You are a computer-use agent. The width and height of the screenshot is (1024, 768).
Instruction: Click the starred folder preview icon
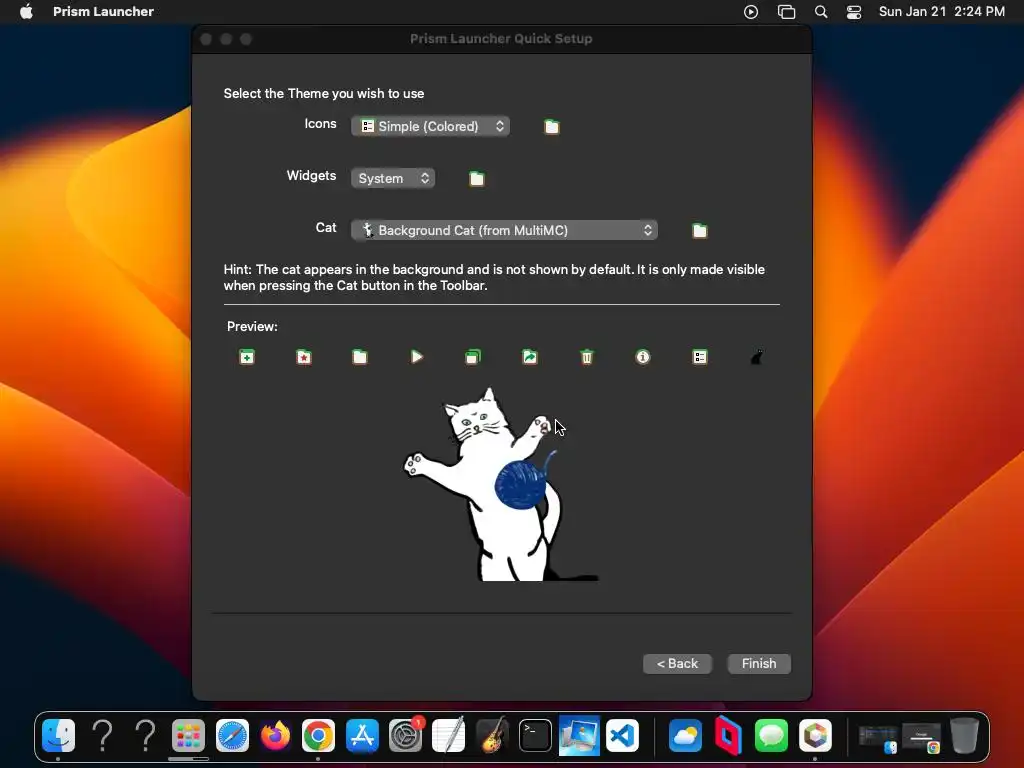pos(304,357)
